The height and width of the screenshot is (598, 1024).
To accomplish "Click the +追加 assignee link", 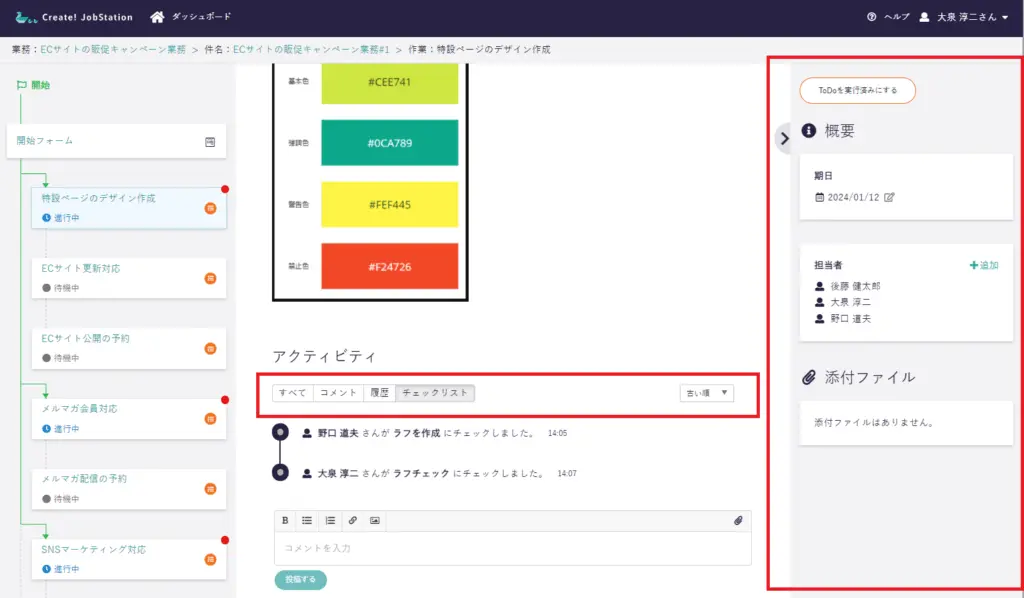I will (984, 265).
